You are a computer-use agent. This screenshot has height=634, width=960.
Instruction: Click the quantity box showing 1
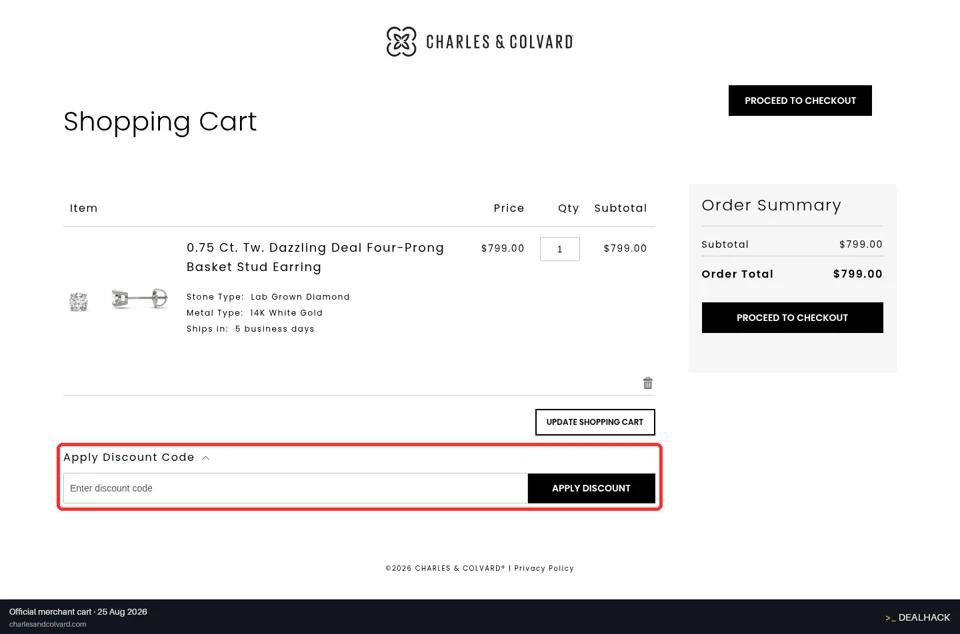point(560,249)
